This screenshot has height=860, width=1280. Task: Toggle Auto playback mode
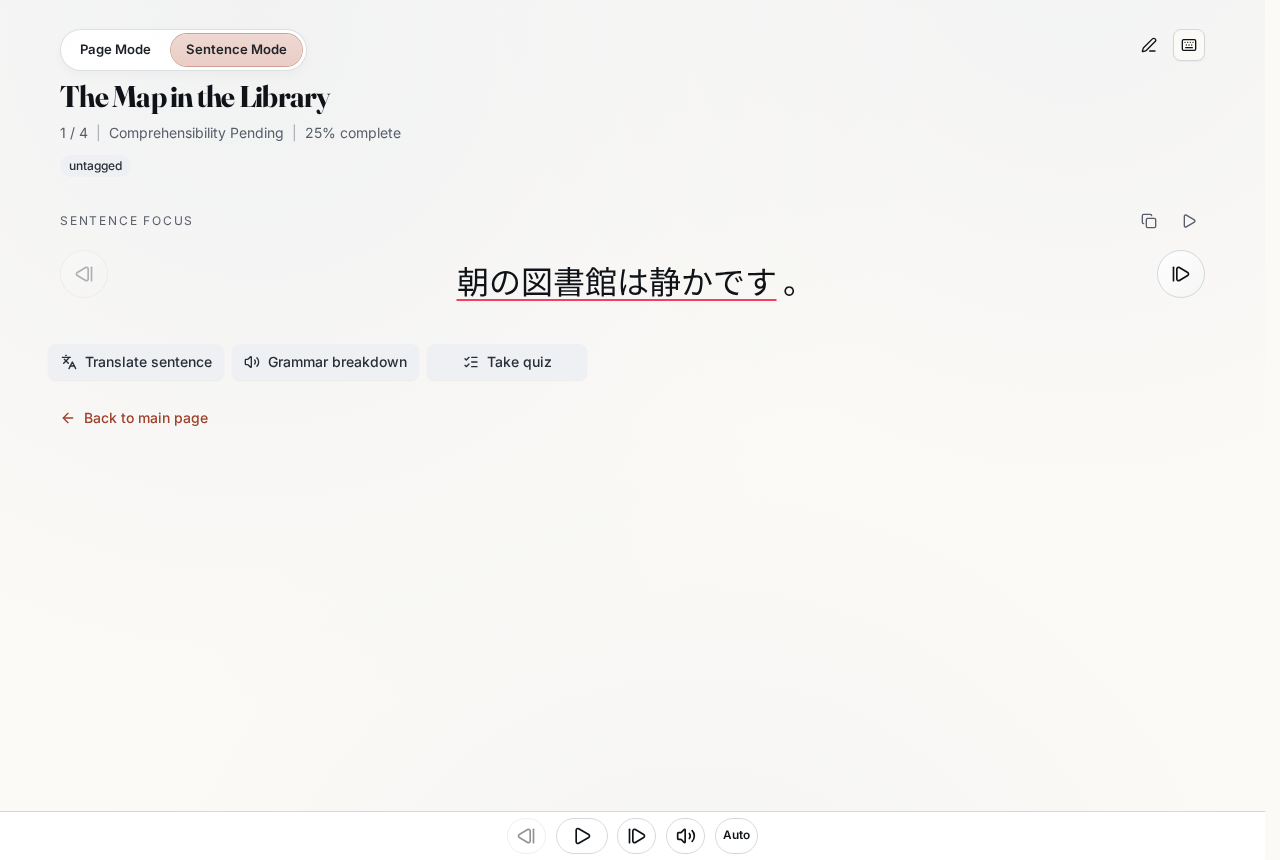[736, 836]
